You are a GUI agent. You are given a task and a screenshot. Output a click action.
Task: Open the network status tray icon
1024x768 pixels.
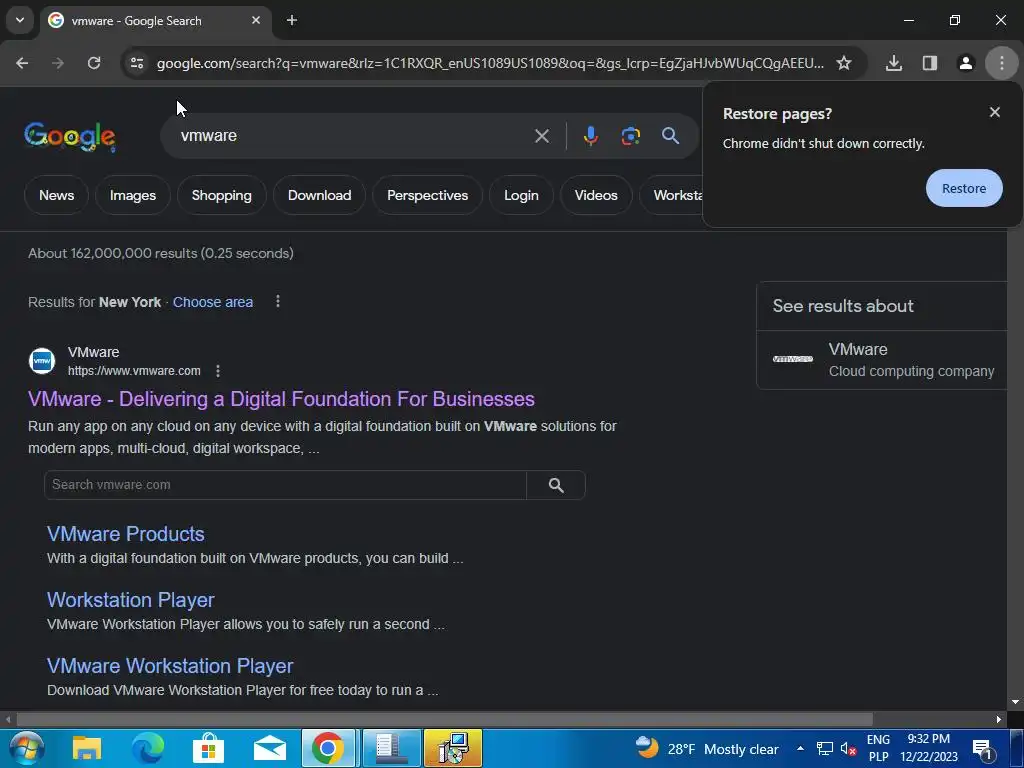click(825, 749)
